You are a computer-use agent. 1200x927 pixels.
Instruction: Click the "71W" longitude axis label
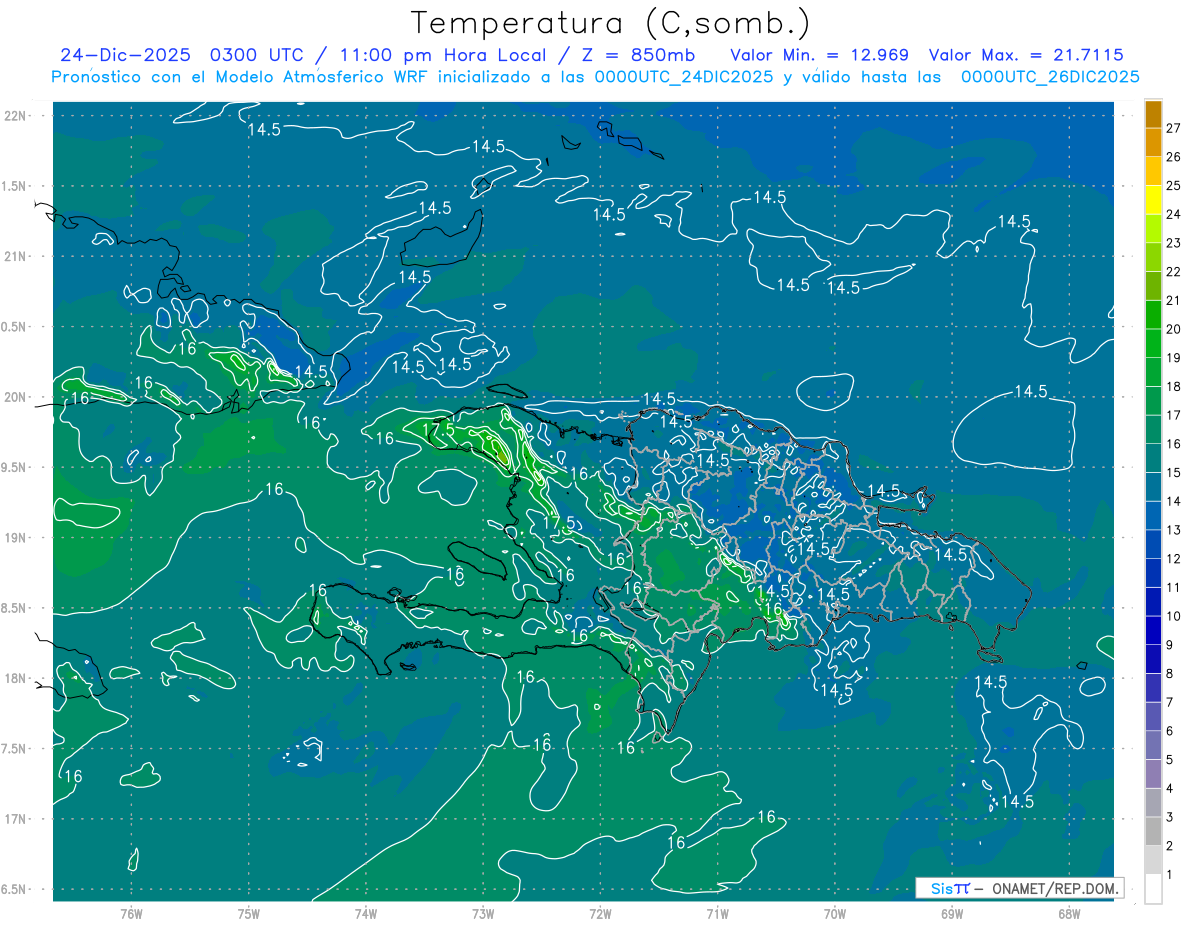[x=717, y=913]
